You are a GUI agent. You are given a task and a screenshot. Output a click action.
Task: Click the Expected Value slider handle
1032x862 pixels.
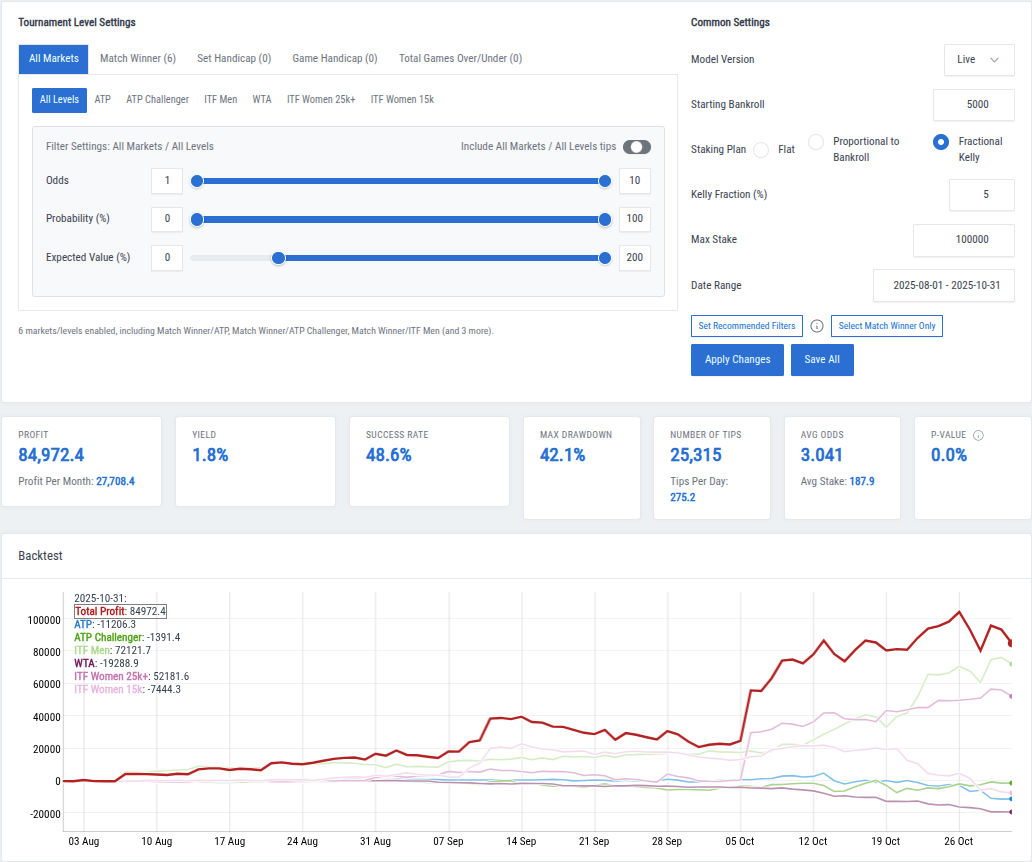[x=277, y=257]
